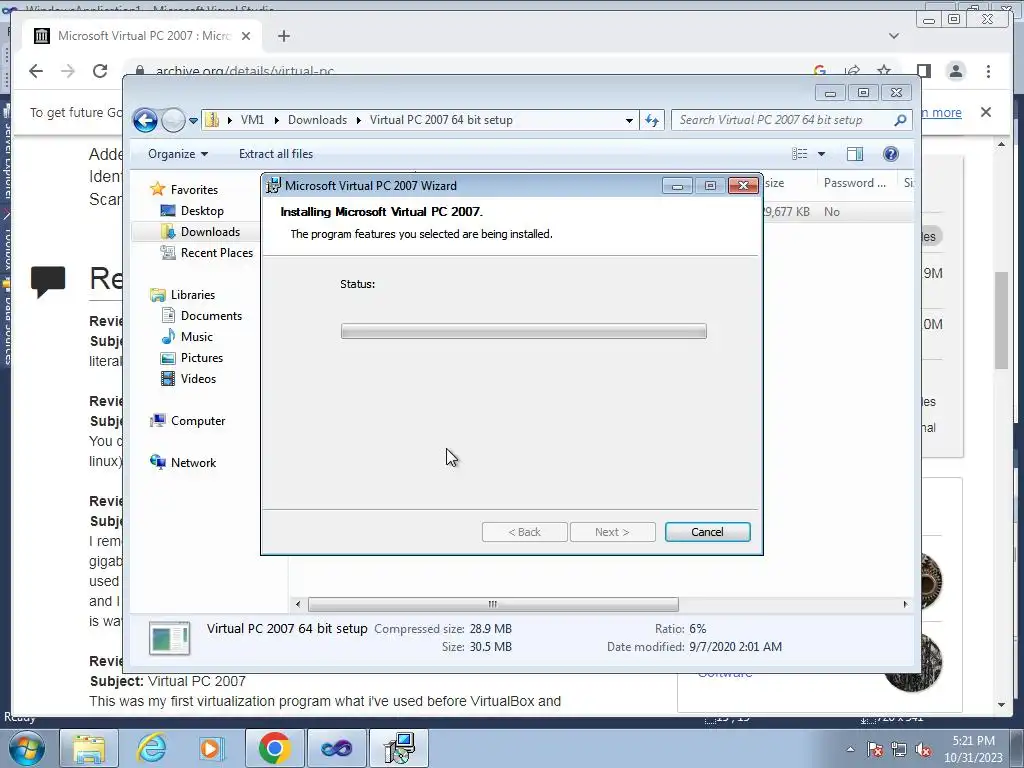1024x768 pixels.
Task: Select Favorites in navigation pane
Action: 194,189
